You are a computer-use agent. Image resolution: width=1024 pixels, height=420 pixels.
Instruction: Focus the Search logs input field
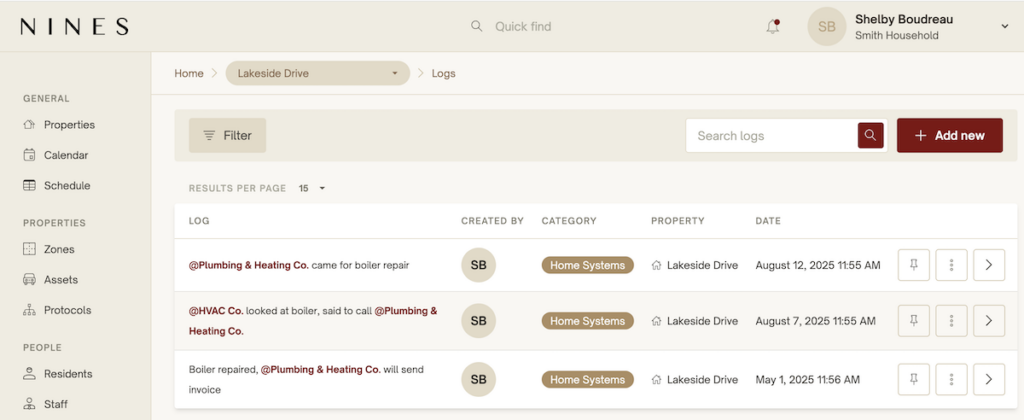point(771,135)
